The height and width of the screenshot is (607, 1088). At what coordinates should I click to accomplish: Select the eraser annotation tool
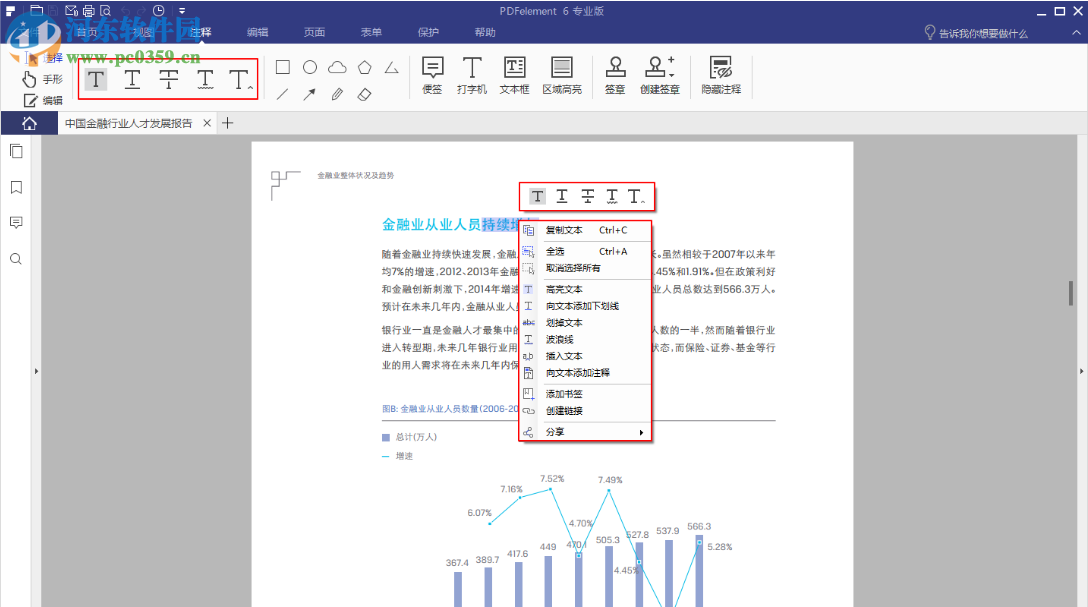(362, 92)
